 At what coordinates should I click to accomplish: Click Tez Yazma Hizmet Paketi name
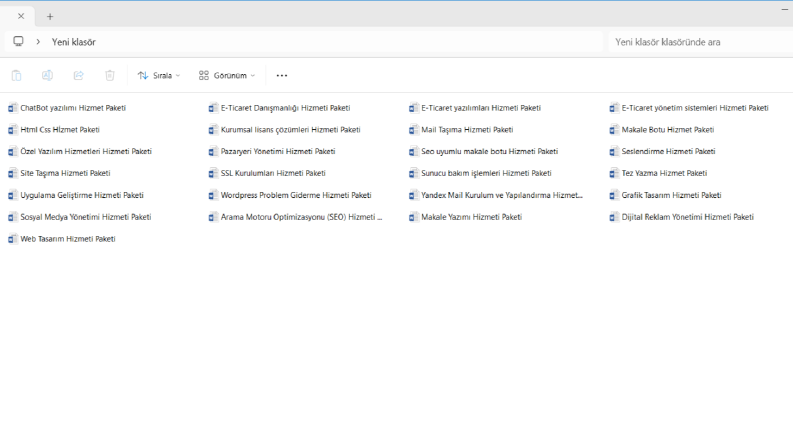664,173
